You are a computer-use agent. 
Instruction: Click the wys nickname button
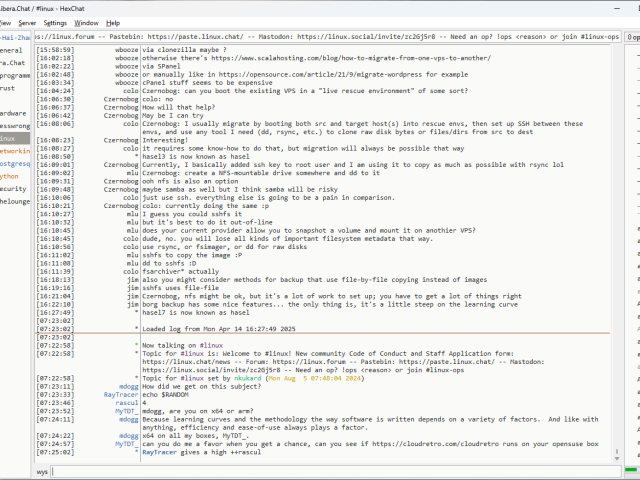(x=43, y=469)
